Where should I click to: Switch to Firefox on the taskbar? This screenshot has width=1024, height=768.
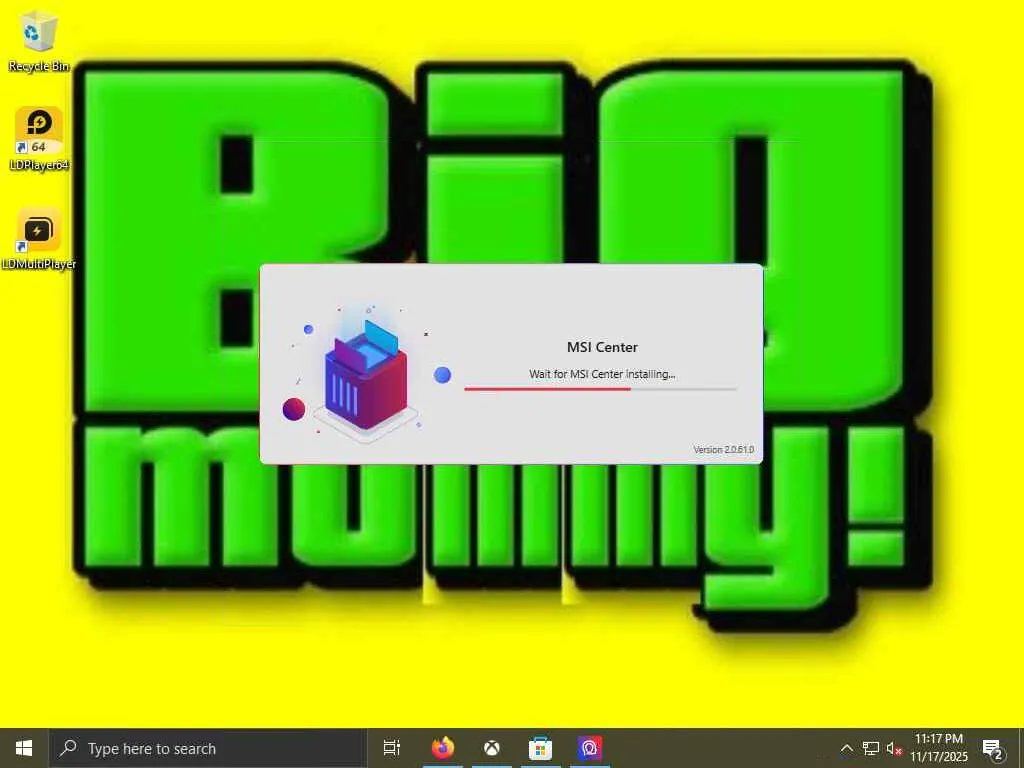[443, 748]
